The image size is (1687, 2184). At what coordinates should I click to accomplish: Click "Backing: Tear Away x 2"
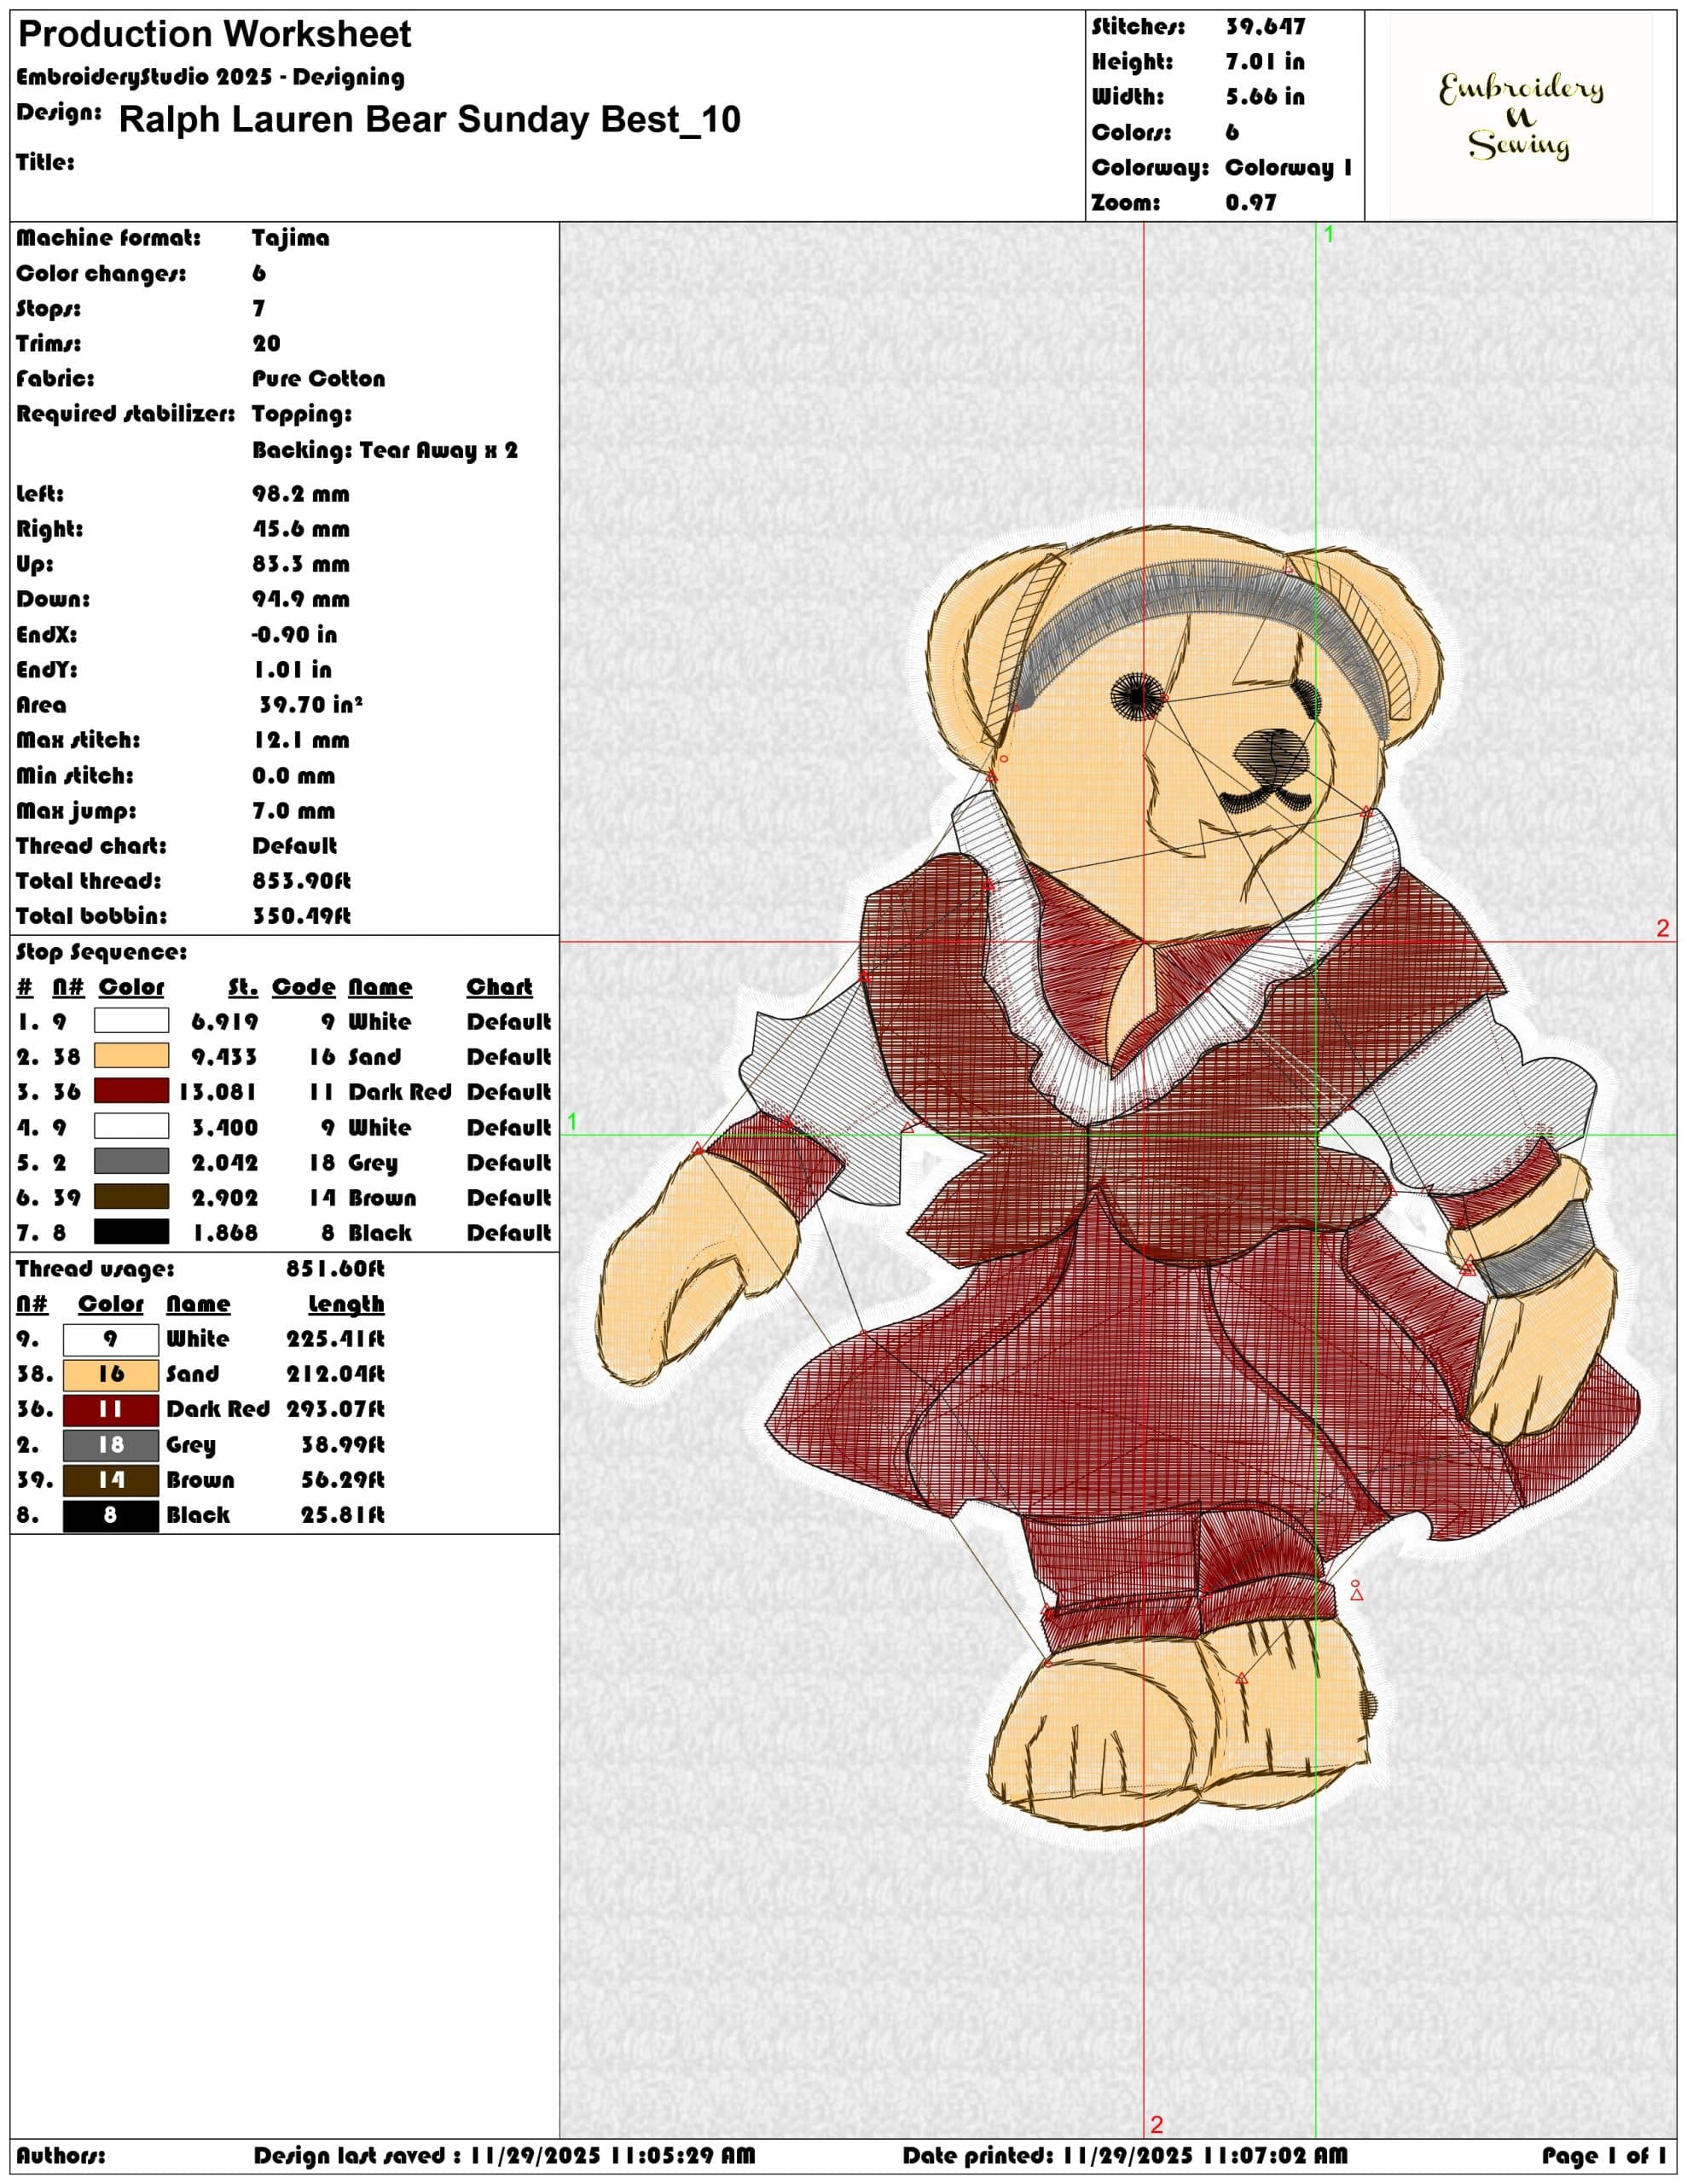coord(385,450)
